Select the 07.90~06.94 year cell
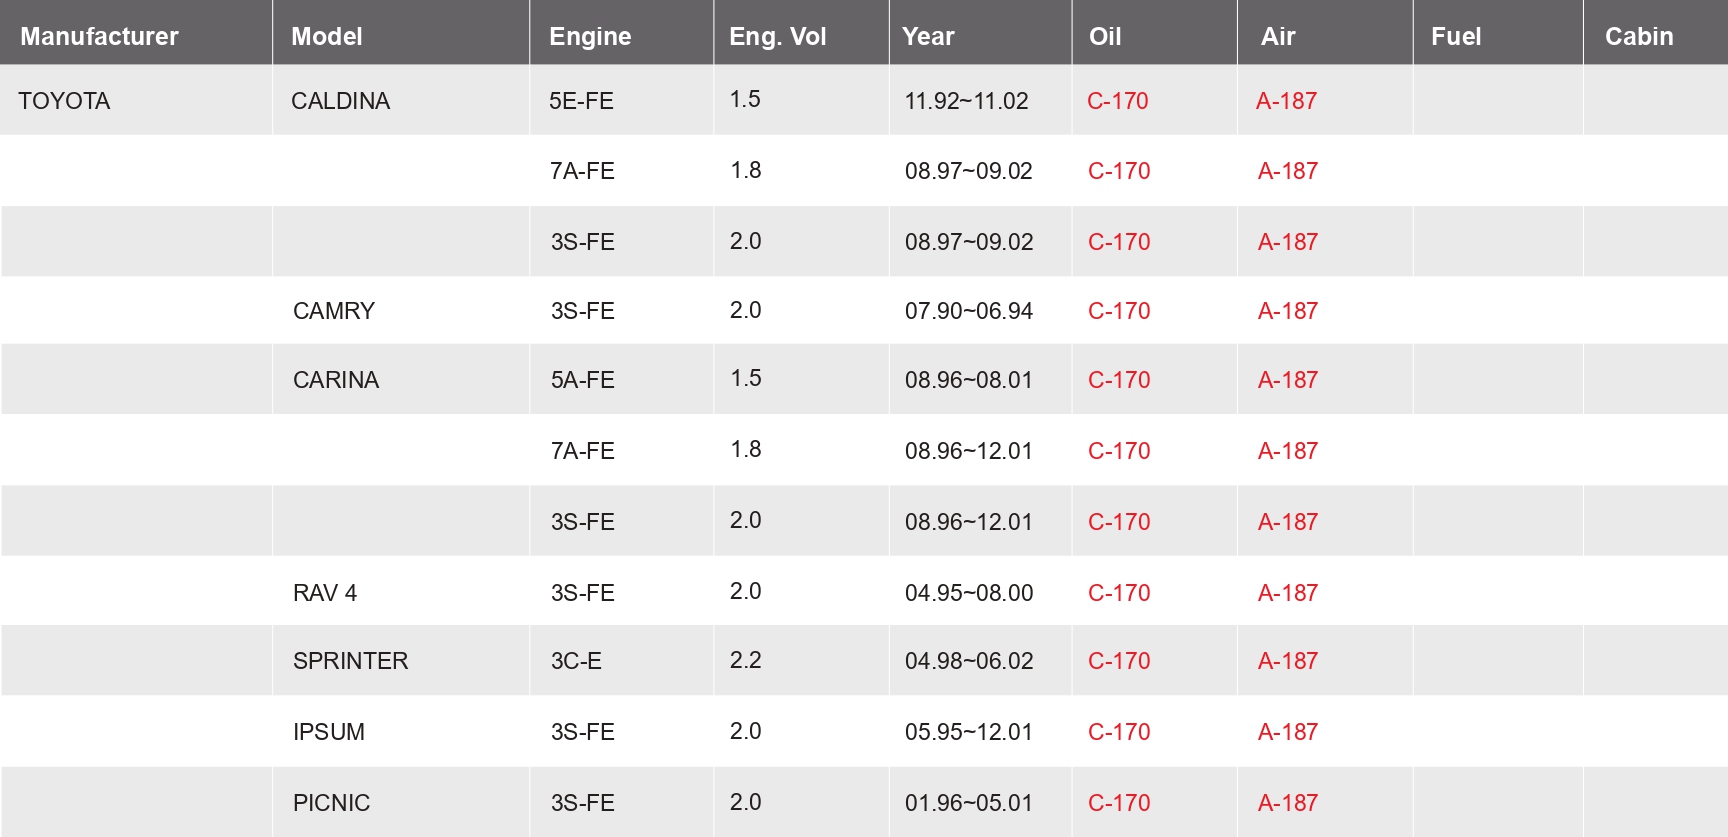This screenshot has width=1728, height=837. [x=968, y=311]
